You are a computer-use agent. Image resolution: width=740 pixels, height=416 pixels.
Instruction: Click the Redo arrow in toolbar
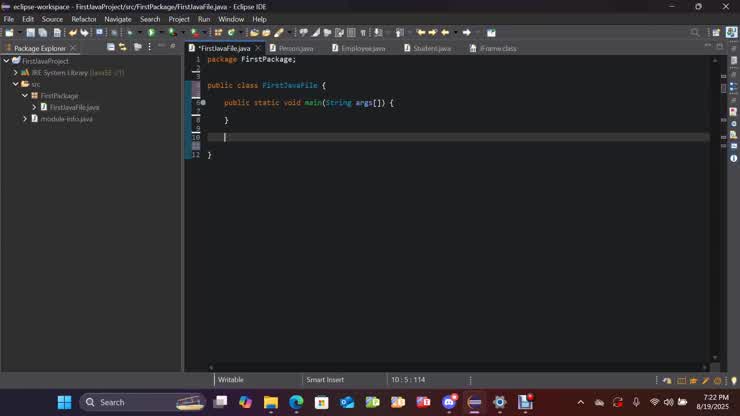pyautogui.click(x=84, y=33)
